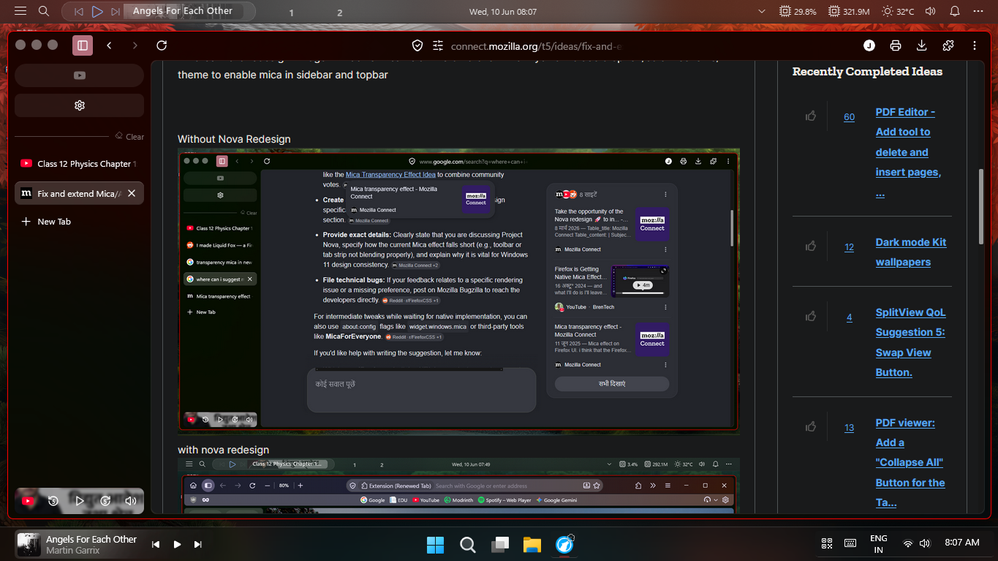The width and height of the screenshot is (998, 561).
Task: Switch to workspace 1
Action: [292, 12]
